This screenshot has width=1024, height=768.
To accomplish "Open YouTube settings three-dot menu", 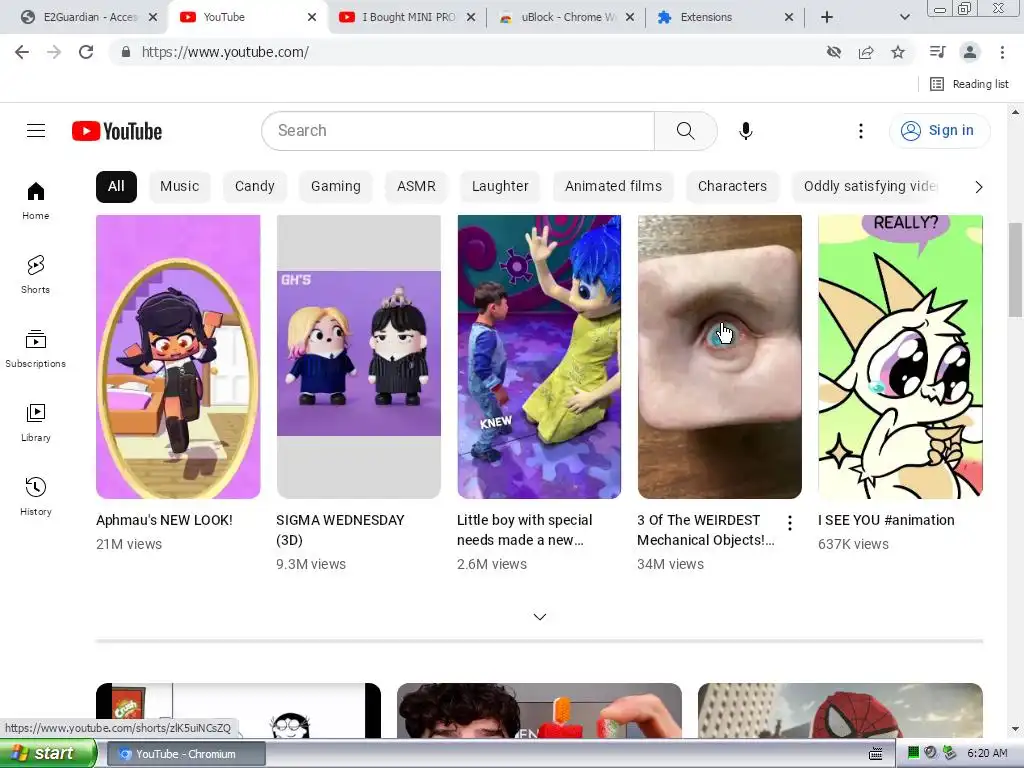I will (x=861, y=131).
